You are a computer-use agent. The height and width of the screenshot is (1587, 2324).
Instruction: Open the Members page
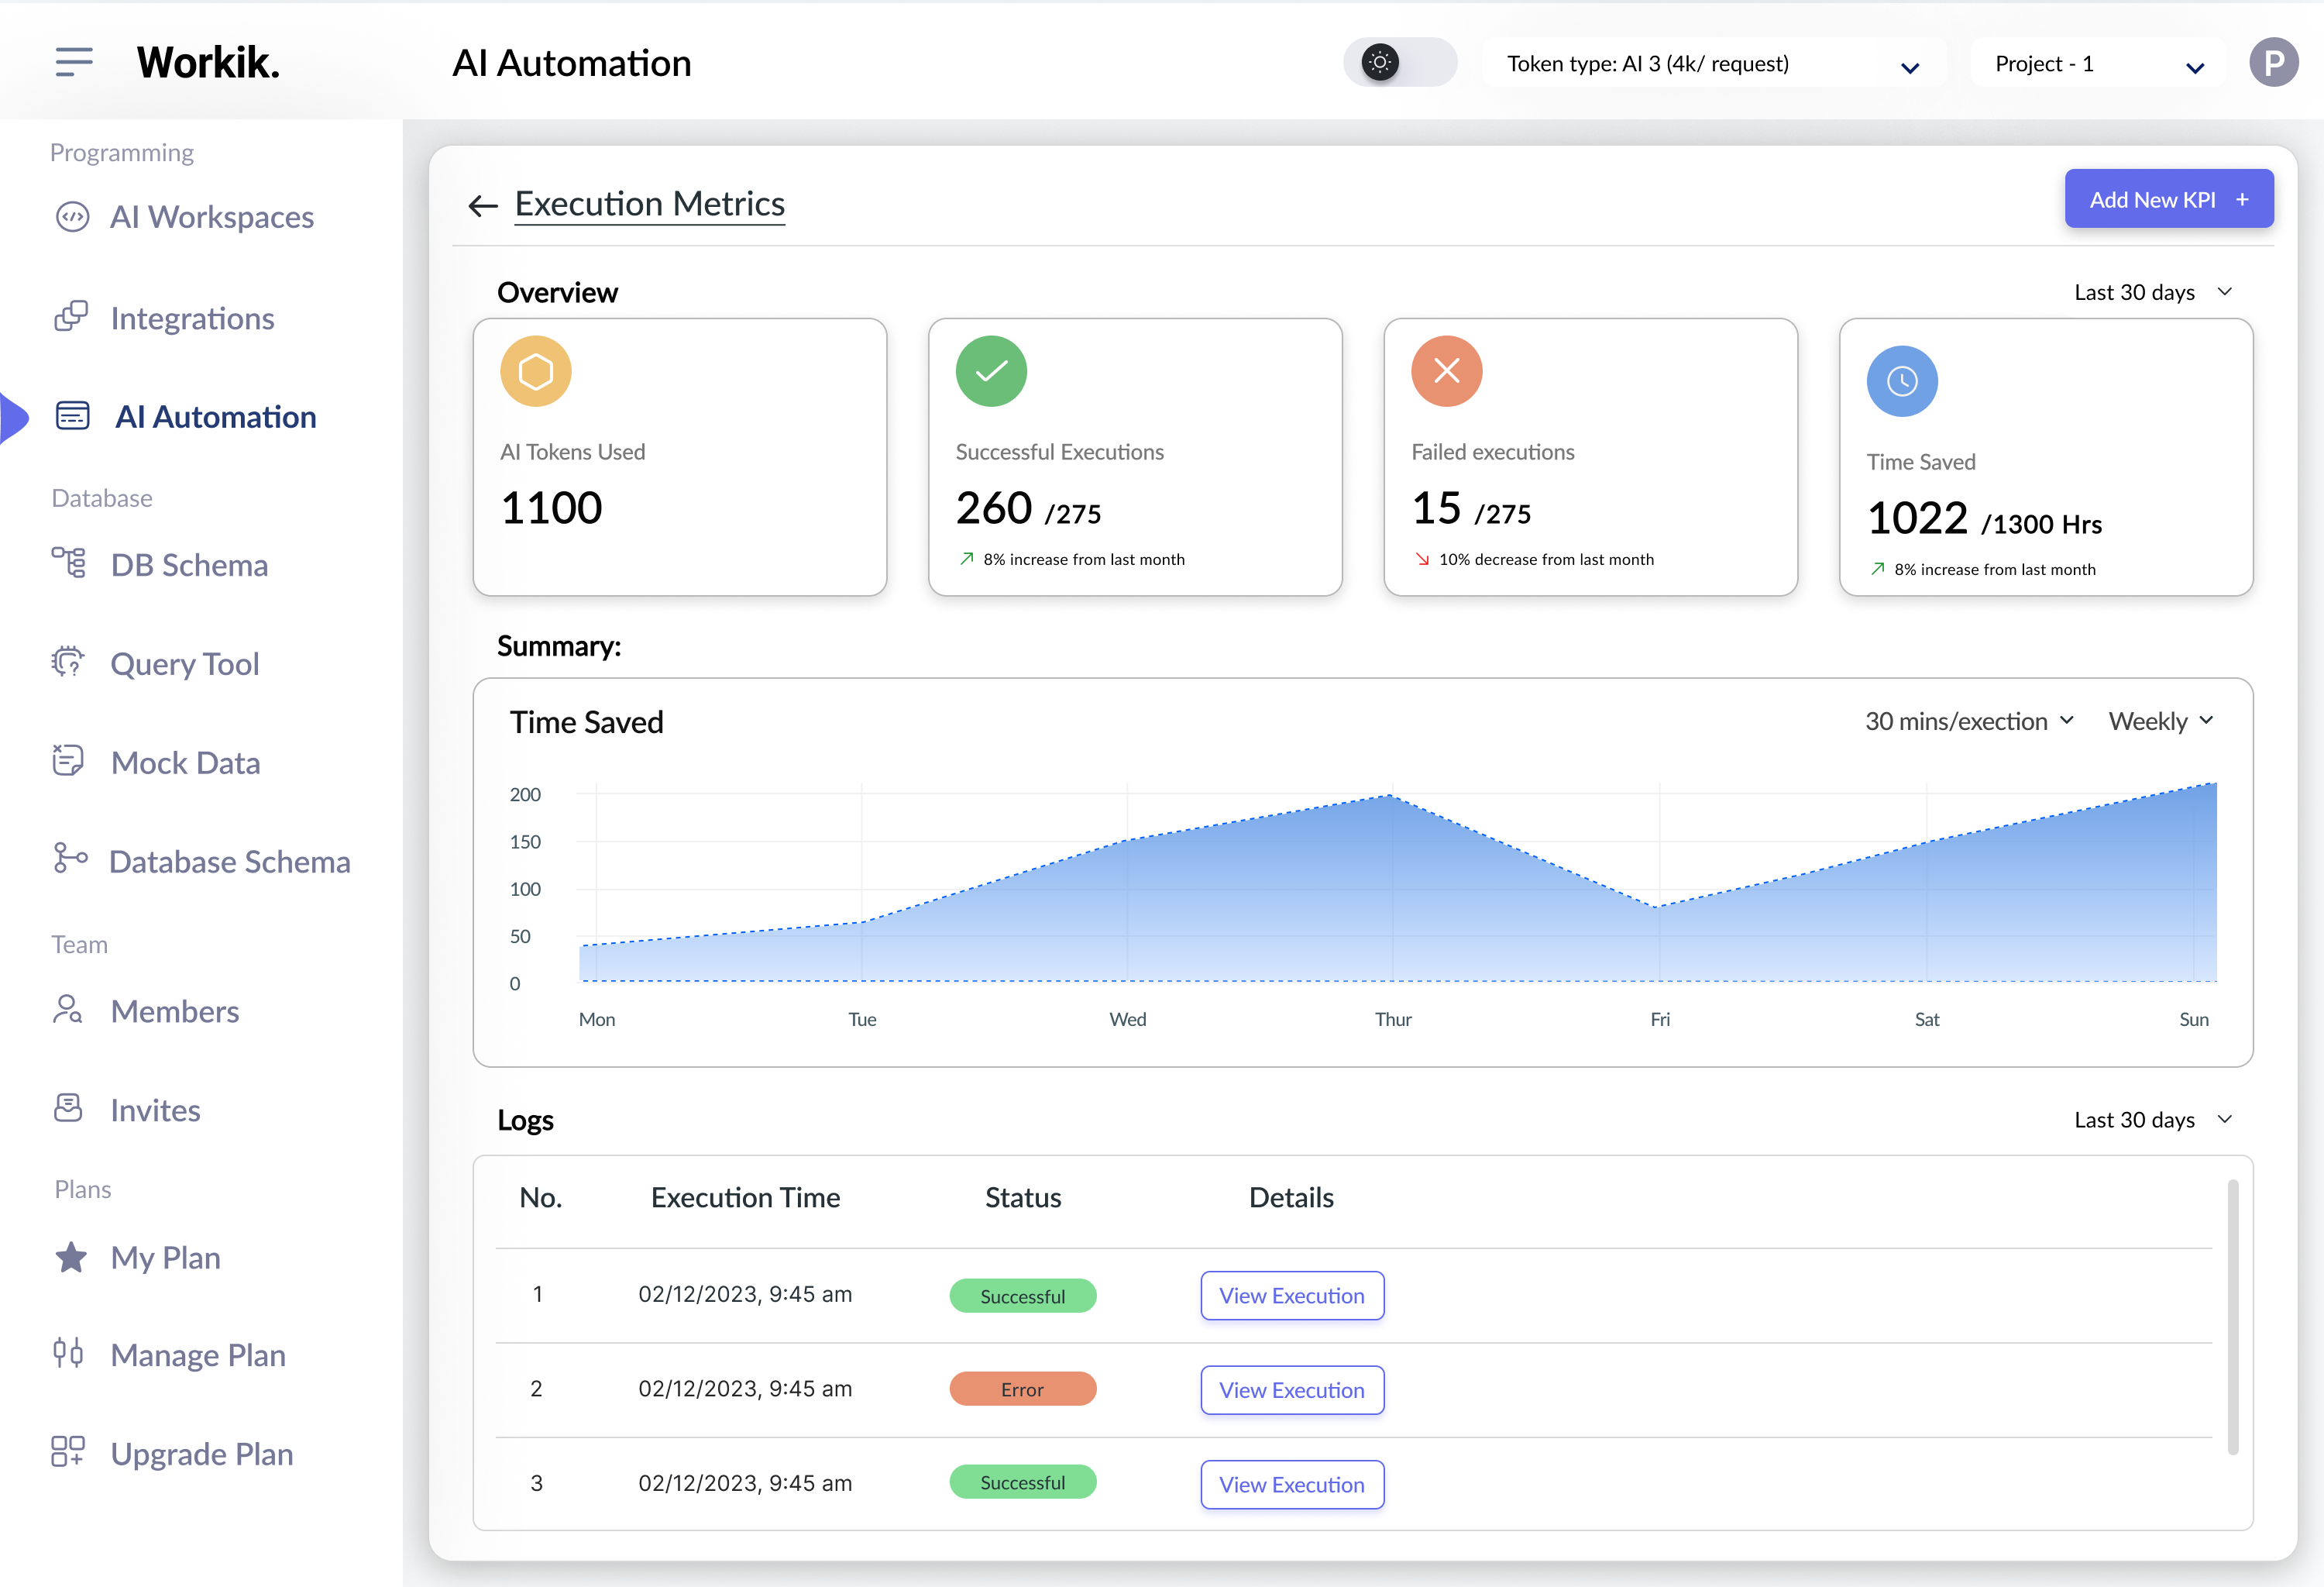coord(175,1010)
